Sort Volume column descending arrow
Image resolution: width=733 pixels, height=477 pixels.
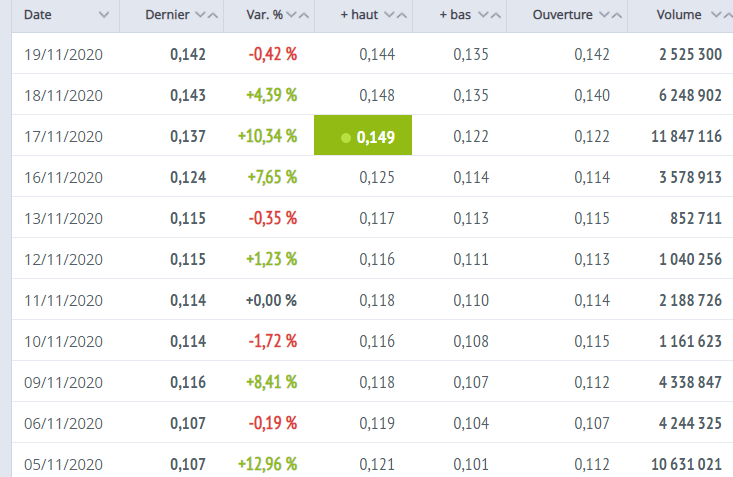click(x=716, y=15)
